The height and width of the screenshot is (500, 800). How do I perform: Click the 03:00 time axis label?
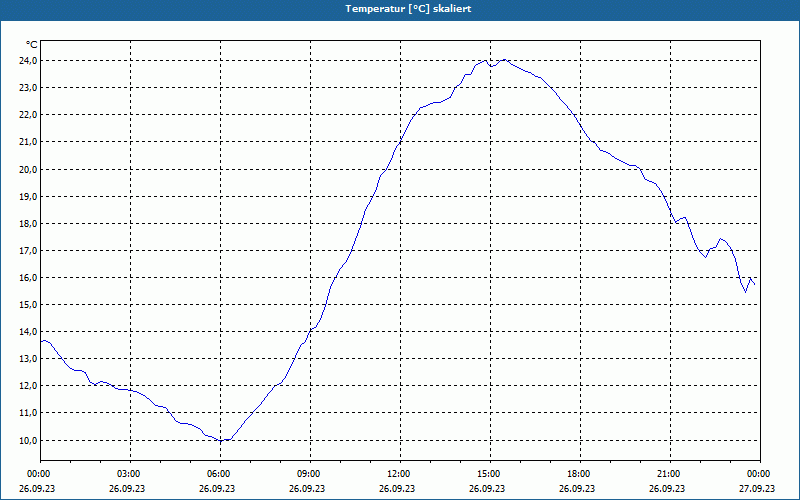[x=131, y=474]
